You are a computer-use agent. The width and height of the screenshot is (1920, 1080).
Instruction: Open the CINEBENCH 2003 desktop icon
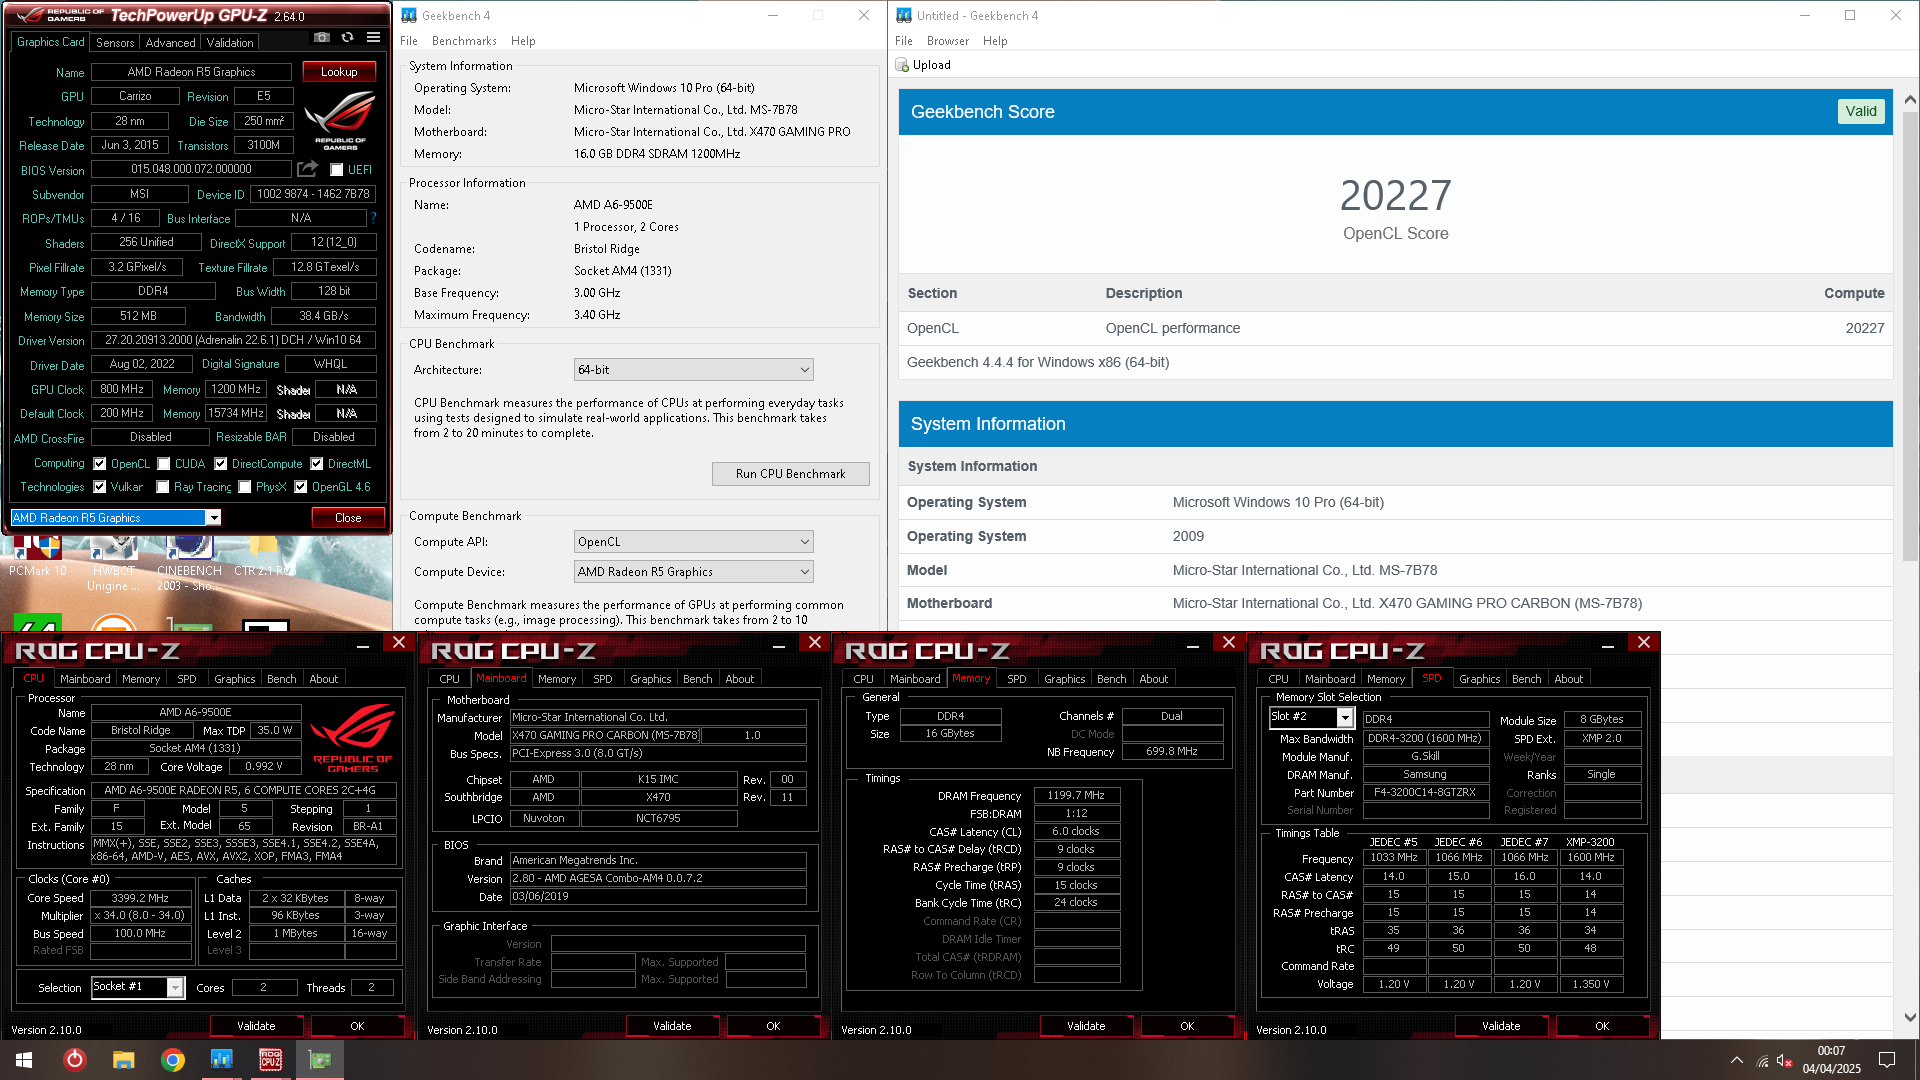tap(189, 564)
